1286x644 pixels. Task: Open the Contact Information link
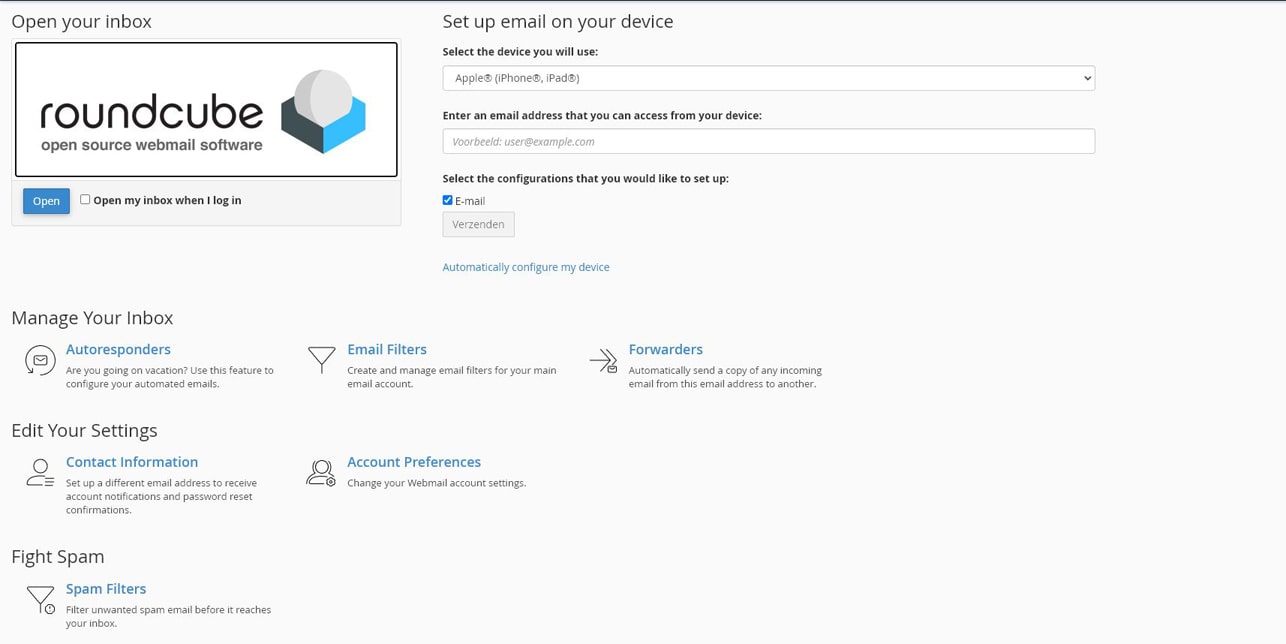[132, 462]
